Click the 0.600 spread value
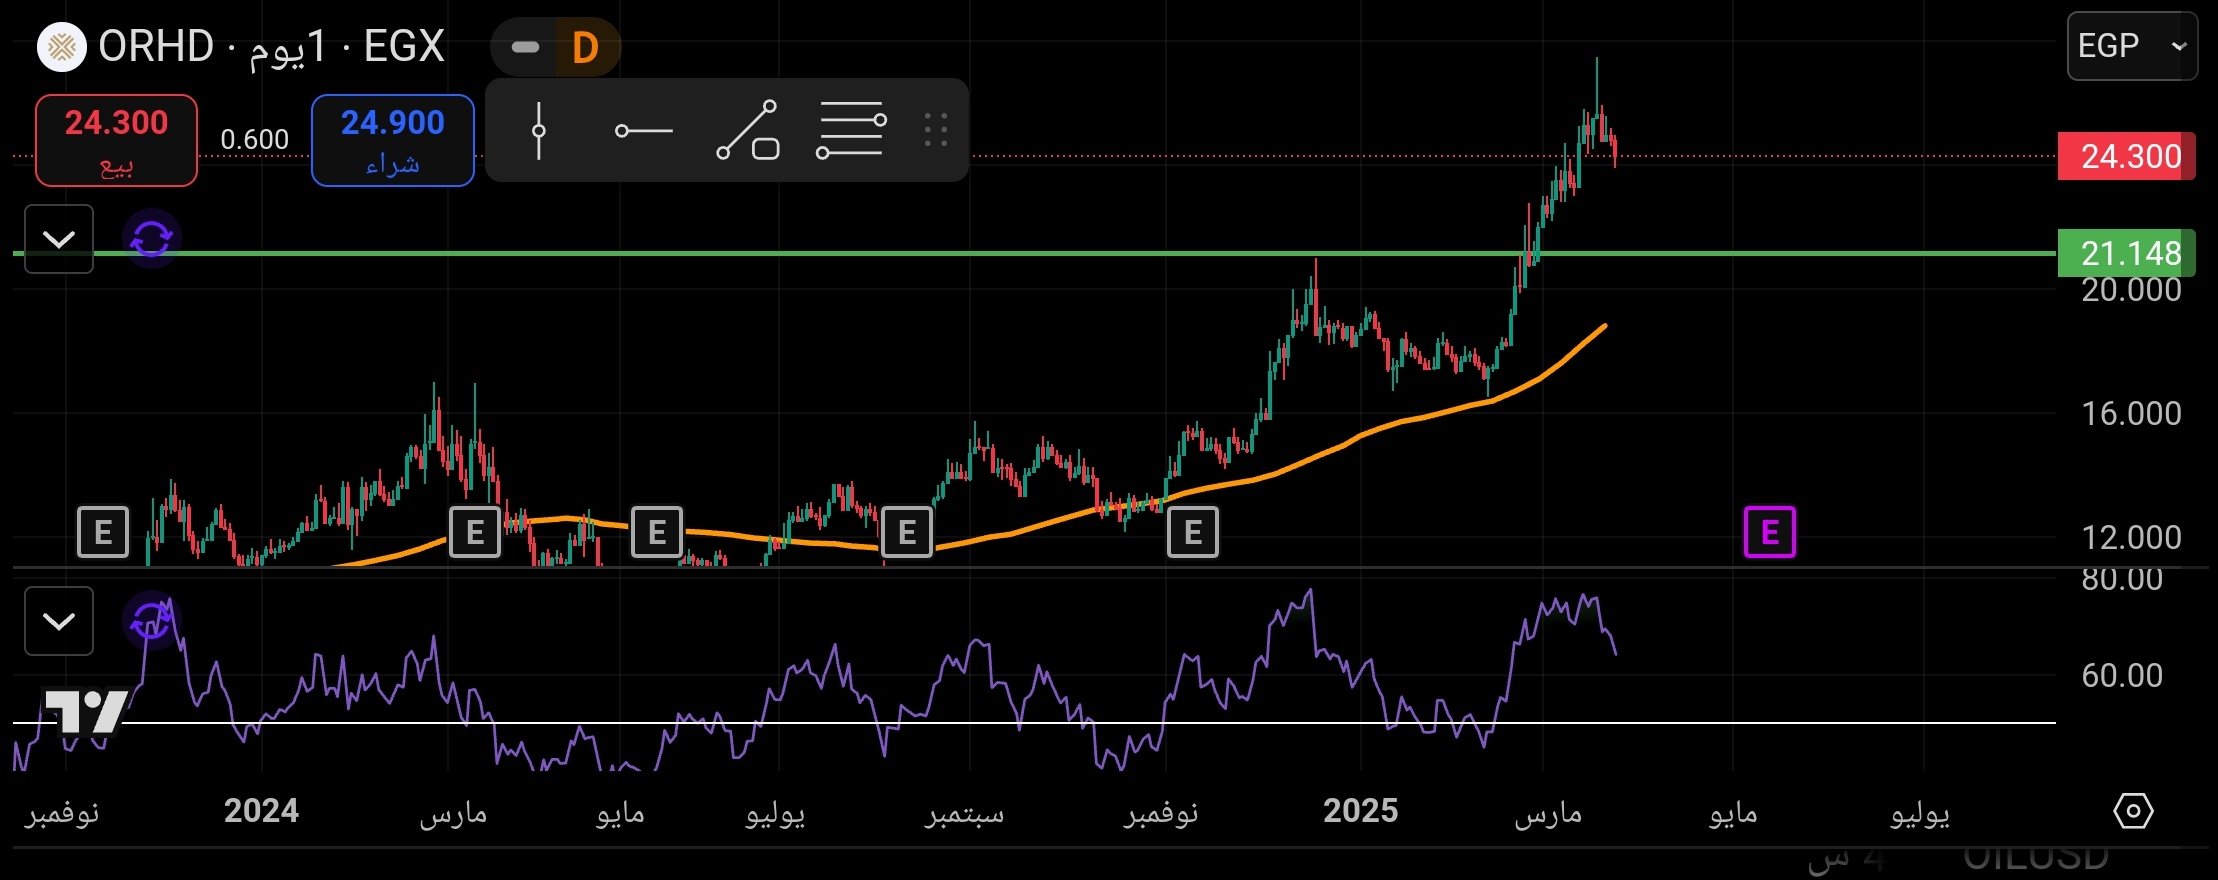This screenshot has height=880, width=2218. point(254,140)
